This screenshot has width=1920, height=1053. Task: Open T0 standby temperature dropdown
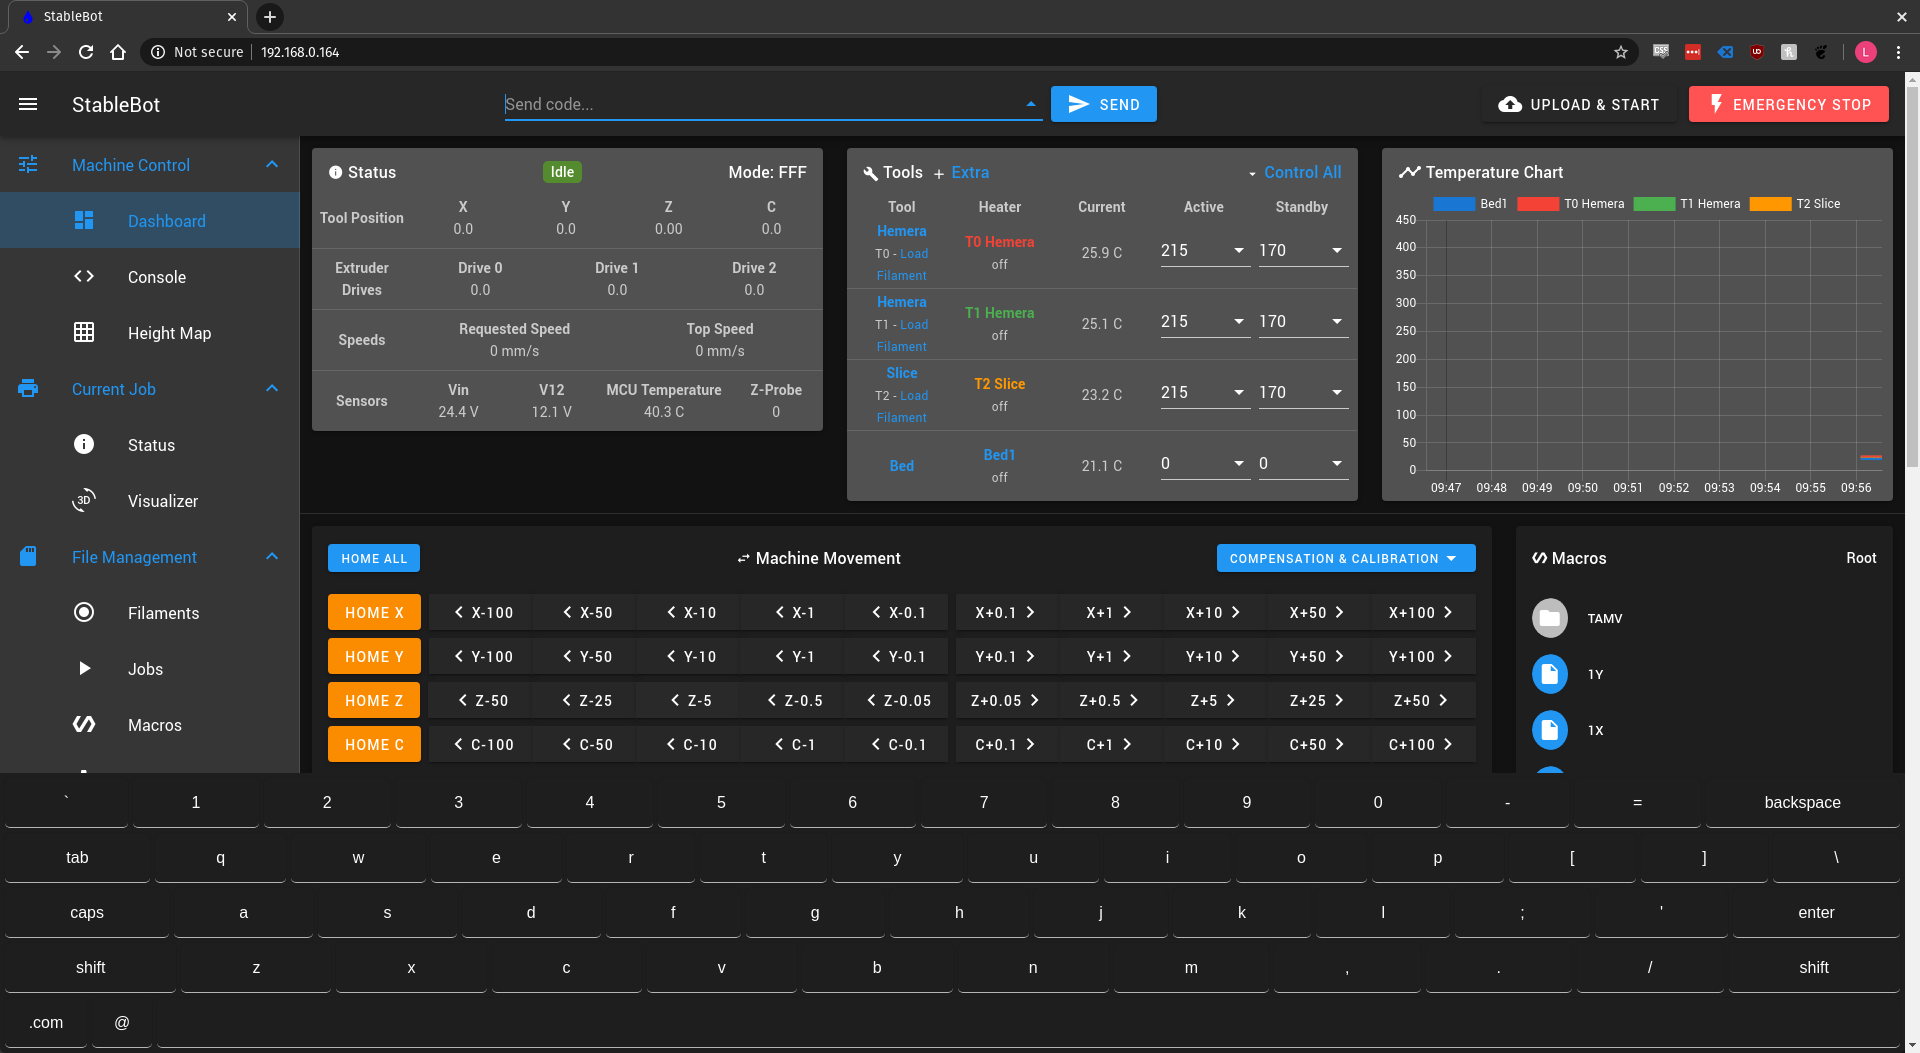tap(1337, 250)
